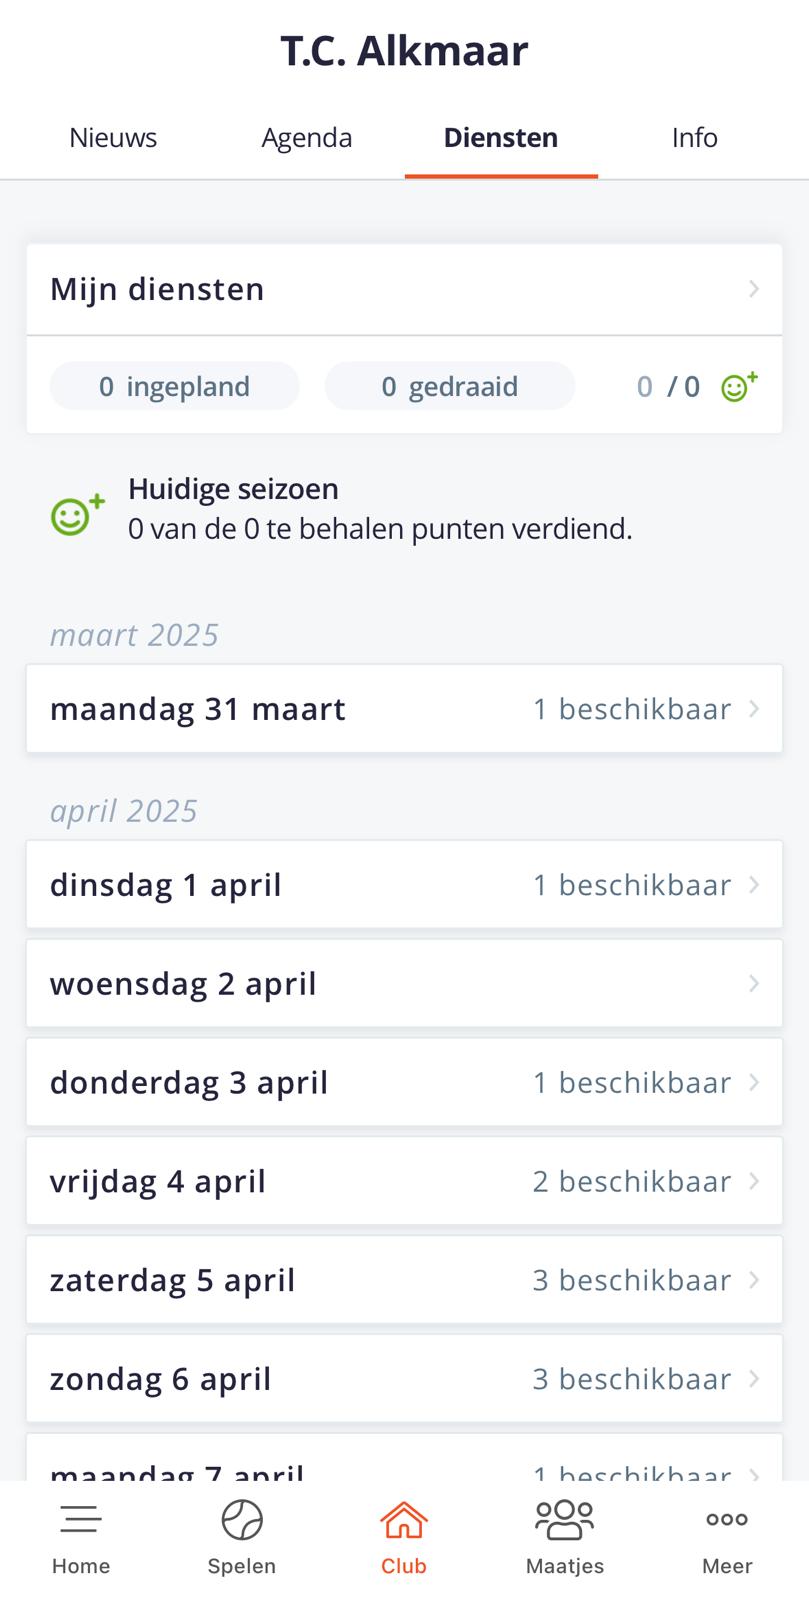809x1600 pixels.
Task: Tap the 0 ingepland pill
Action: pyautogui.click(x=175, y=386)
